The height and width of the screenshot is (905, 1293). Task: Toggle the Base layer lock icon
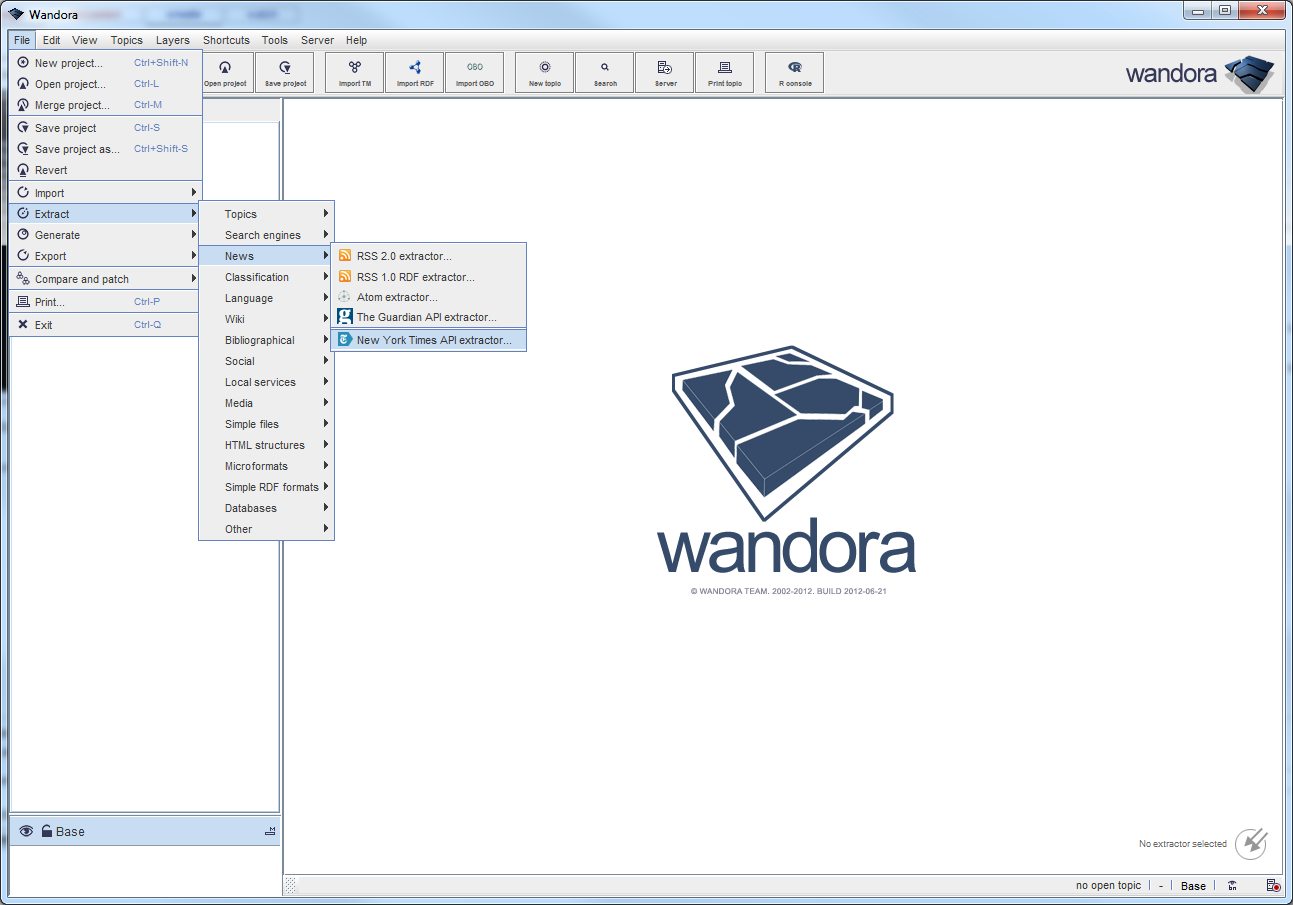(x=46, y=831)
